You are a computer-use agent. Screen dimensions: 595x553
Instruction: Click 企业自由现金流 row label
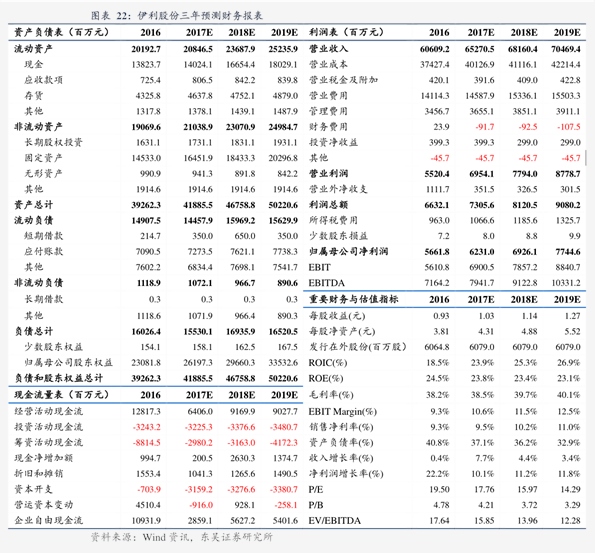coord(48,520)
